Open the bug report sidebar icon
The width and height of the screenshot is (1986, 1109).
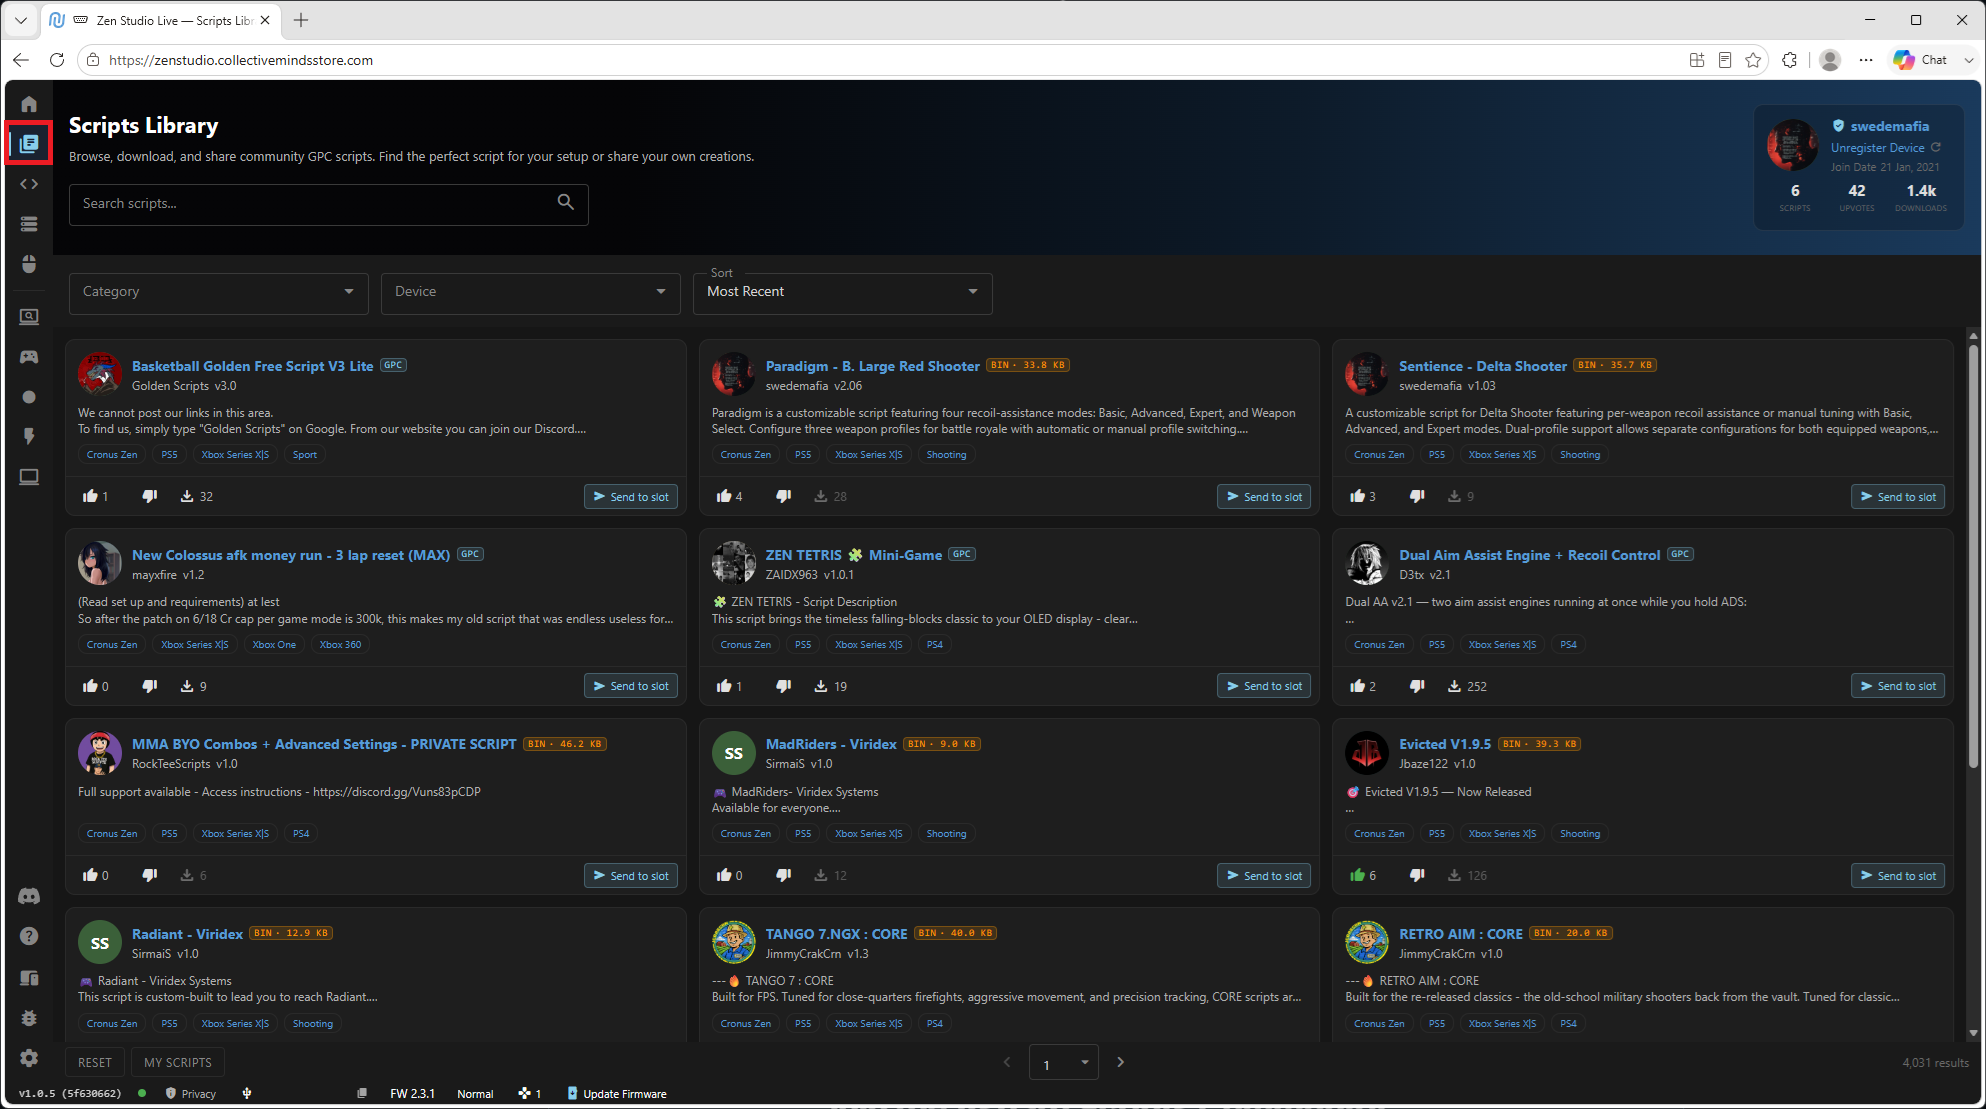point(29,1018)
